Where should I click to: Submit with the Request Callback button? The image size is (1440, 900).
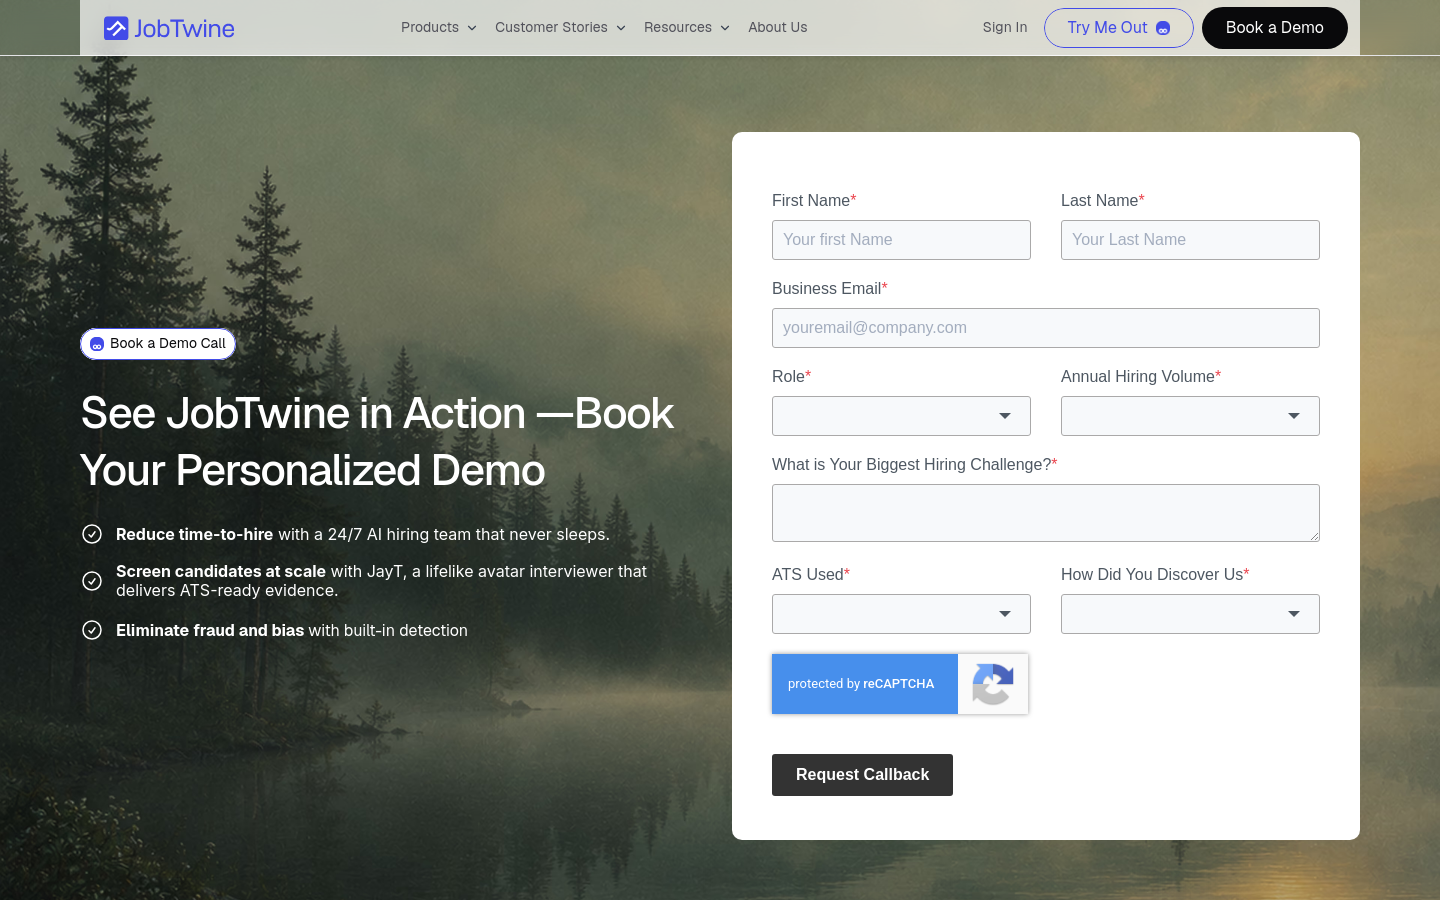click(x=862, y=775)
